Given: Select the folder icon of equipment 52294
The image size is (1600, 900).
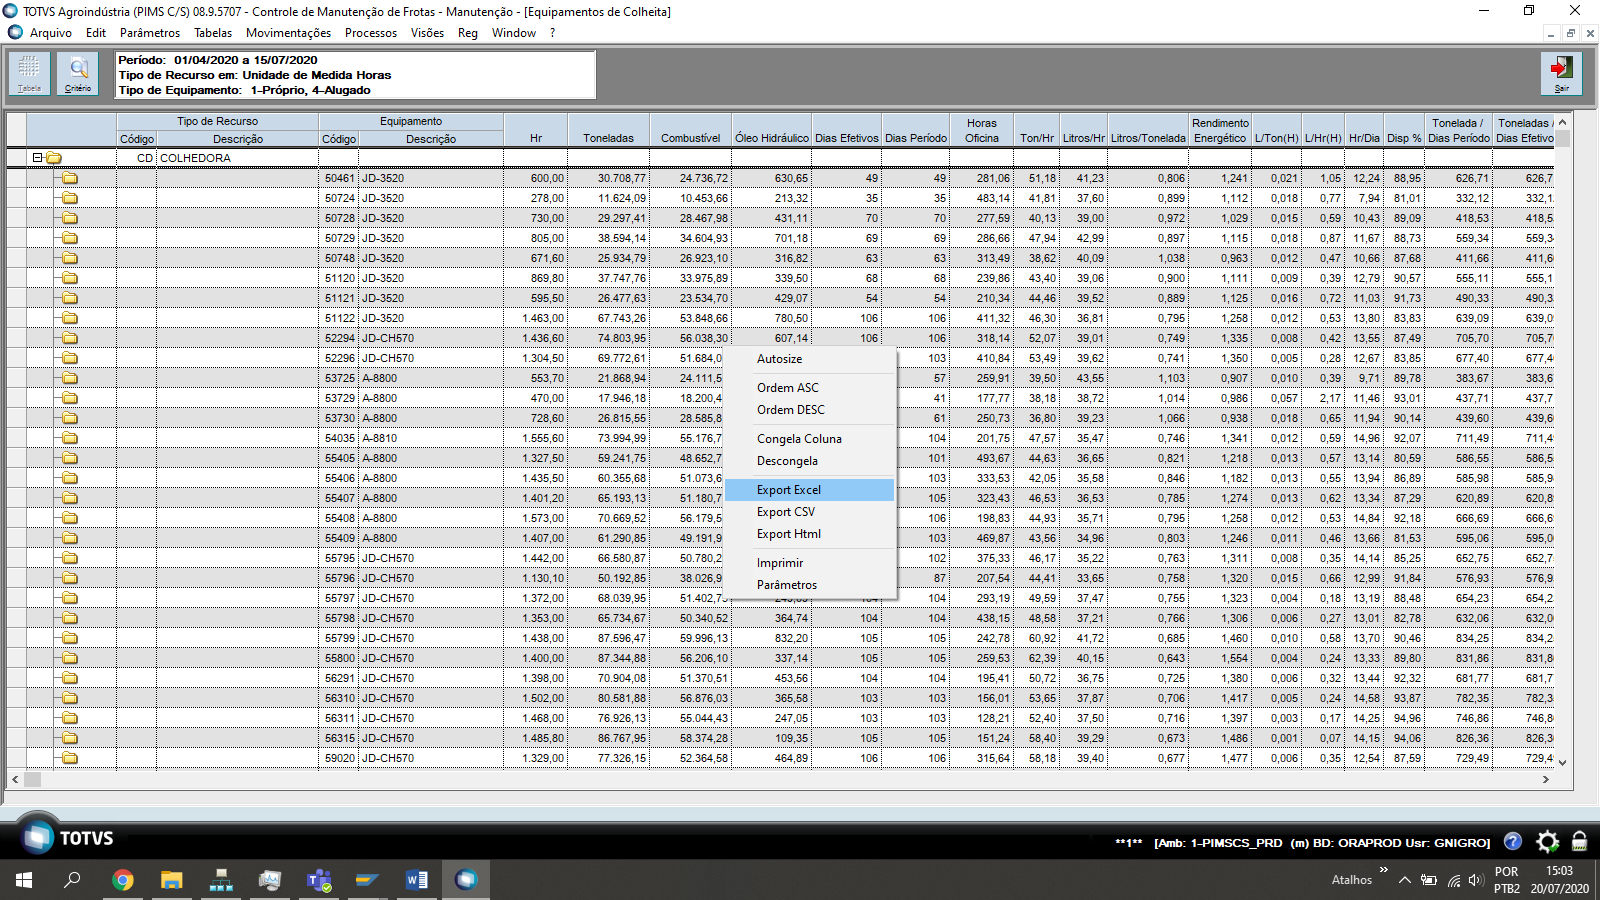Looking at the screenshot, I should pyautogui.click(x=70, y=338).
